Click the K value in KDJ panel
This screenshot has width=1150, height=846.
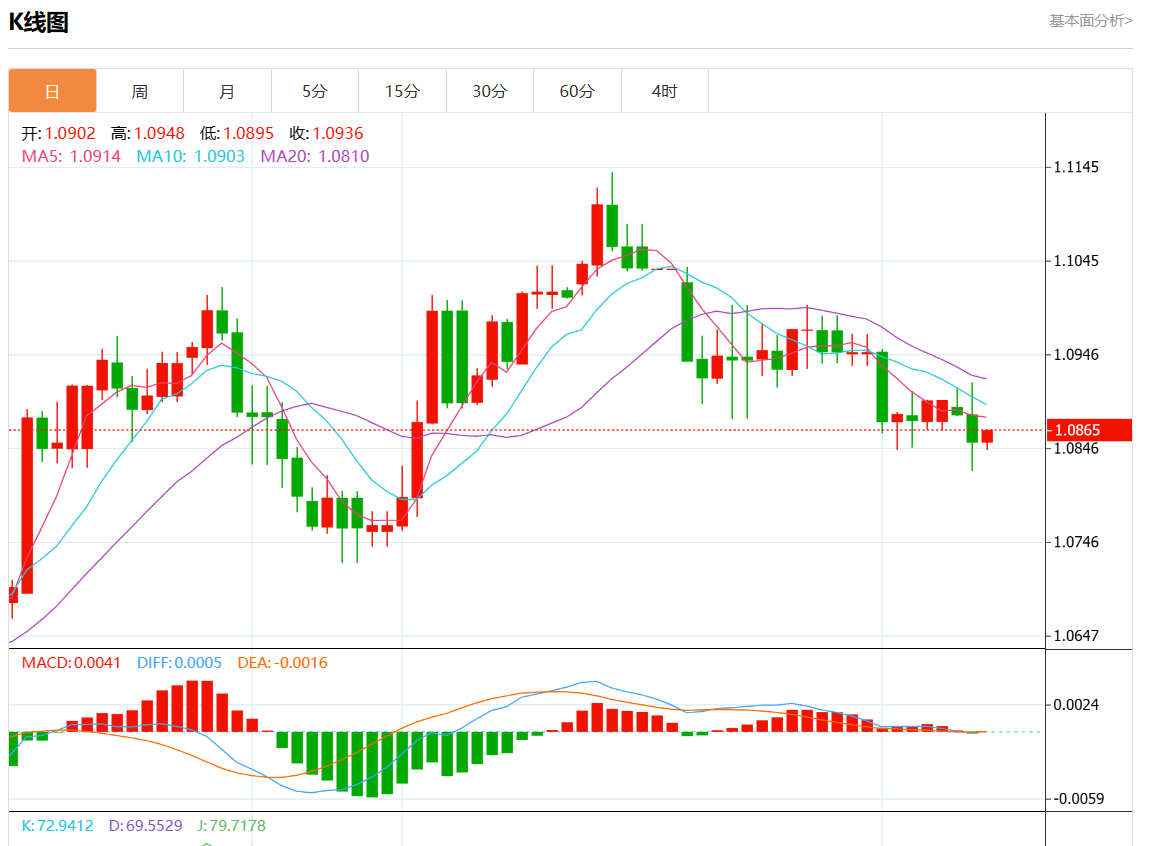[57, 826]
